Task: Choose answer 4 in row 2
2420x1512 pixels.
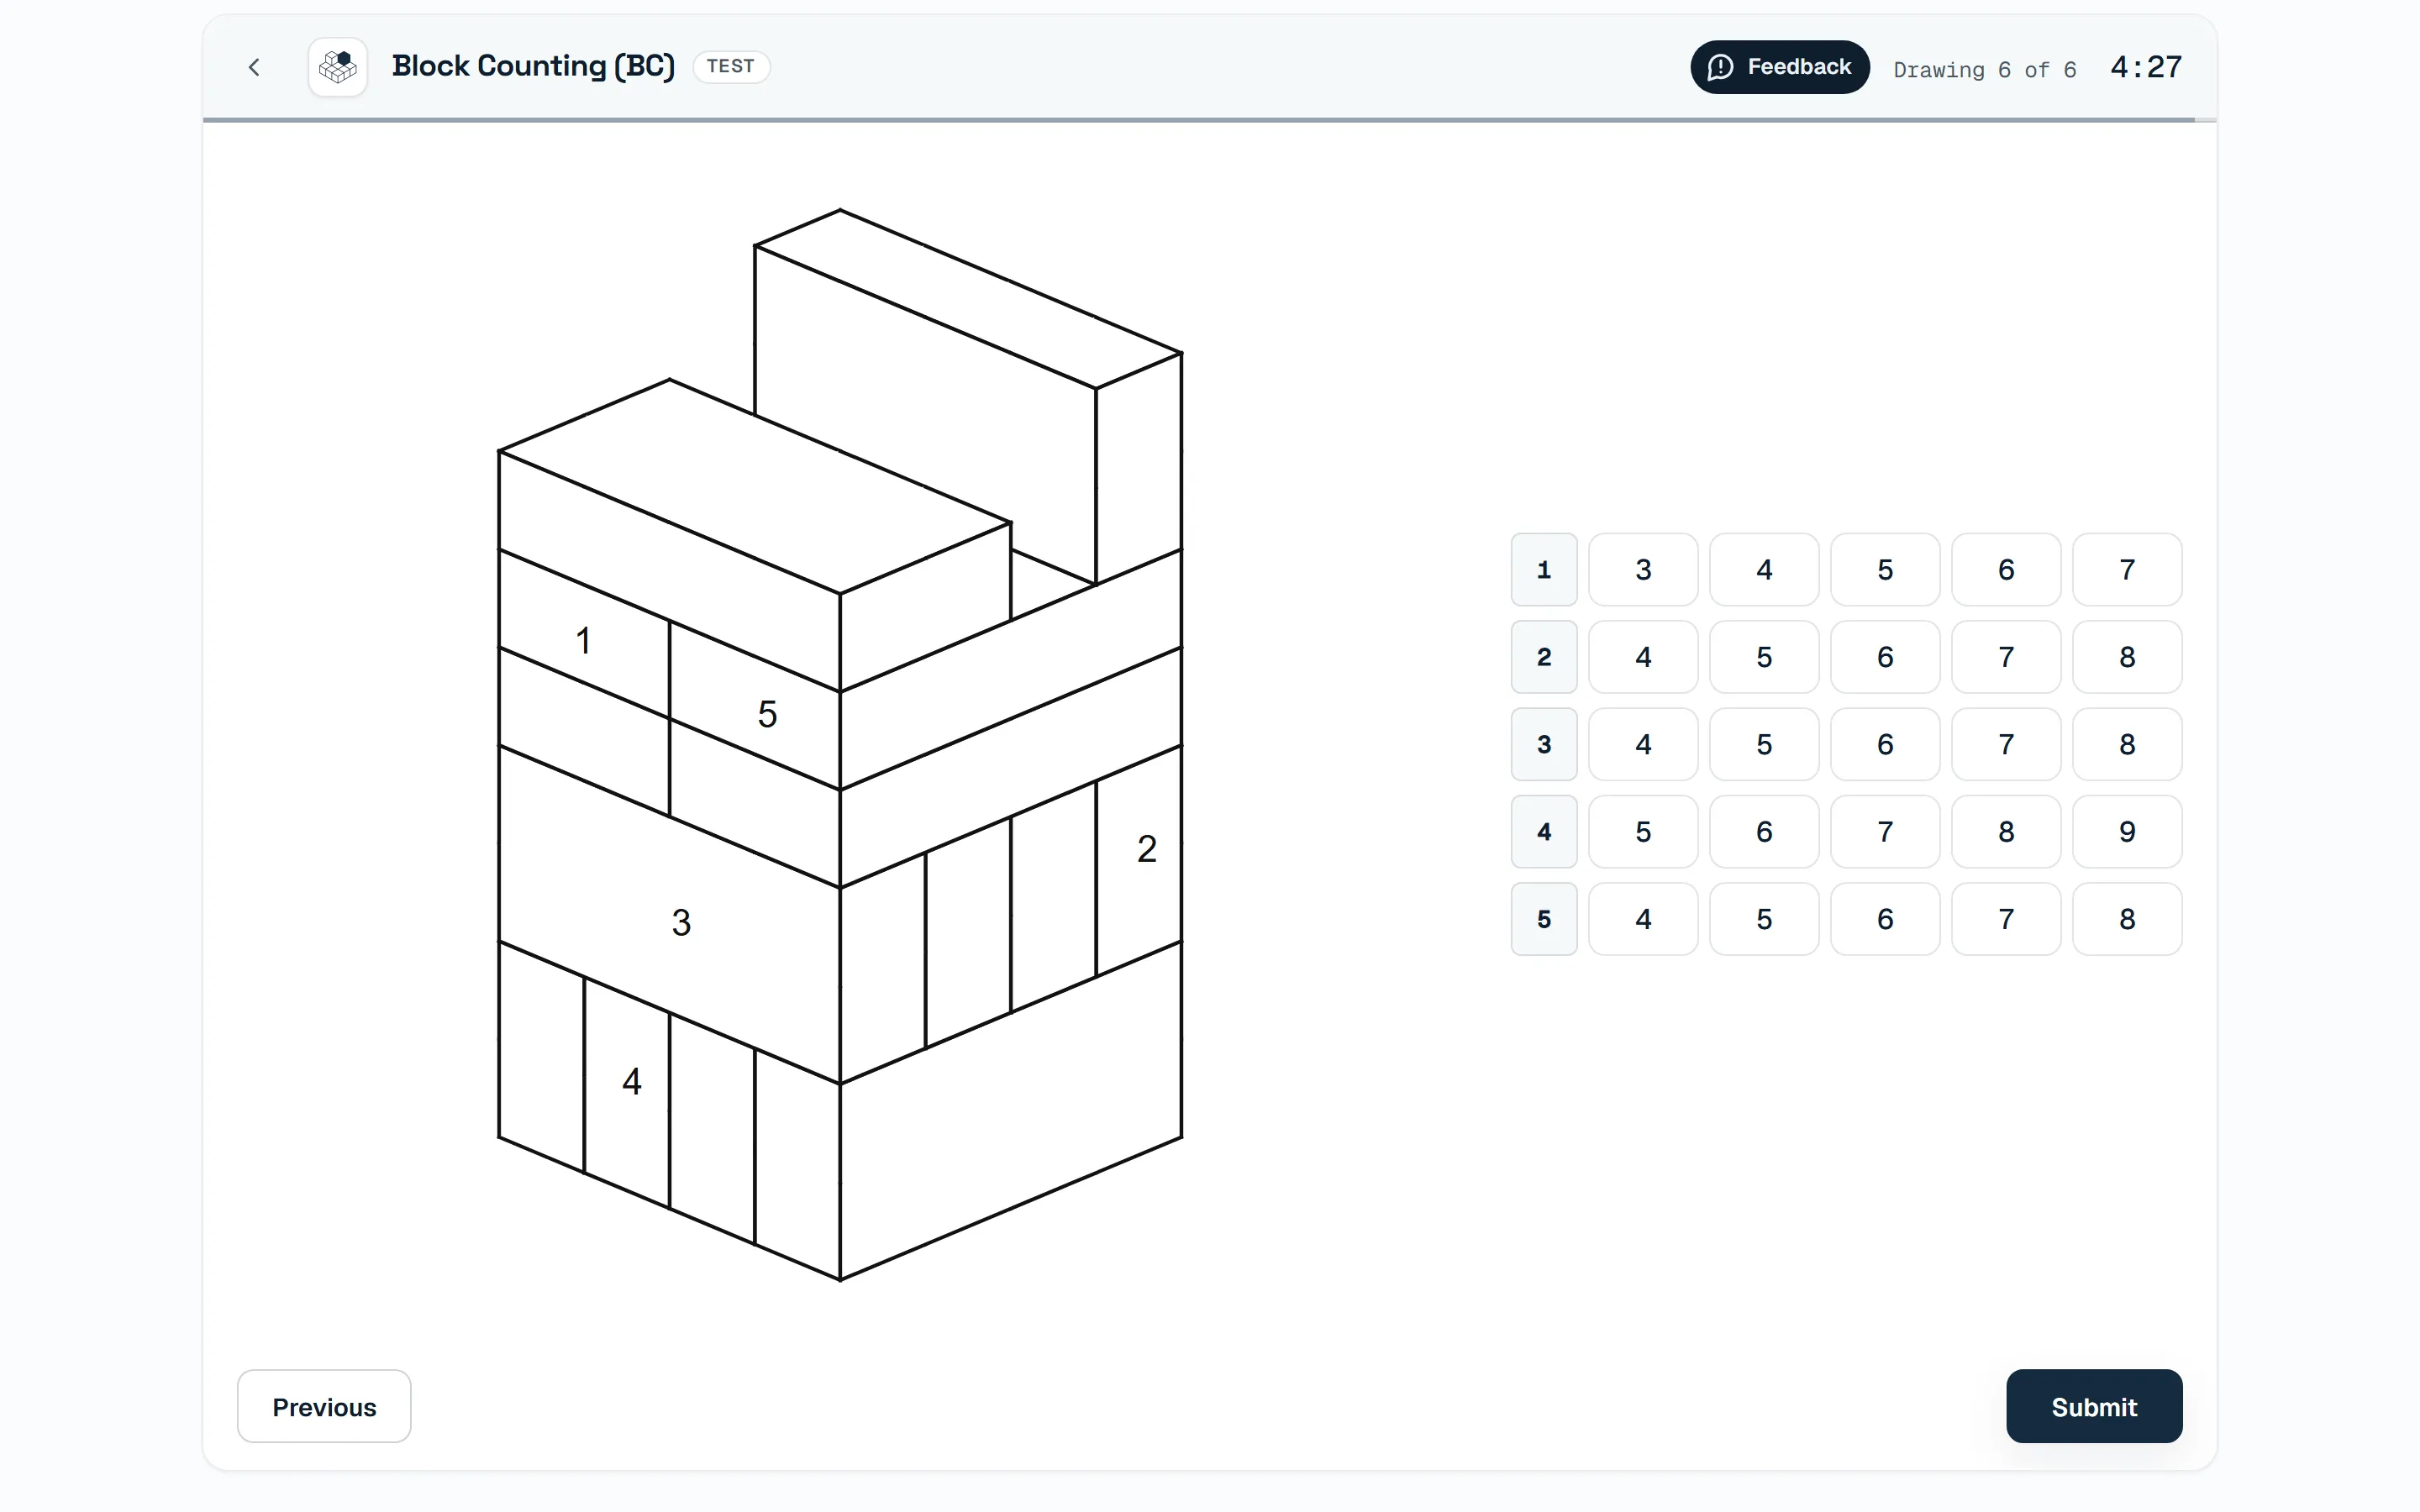Action: pos(1643,657)
